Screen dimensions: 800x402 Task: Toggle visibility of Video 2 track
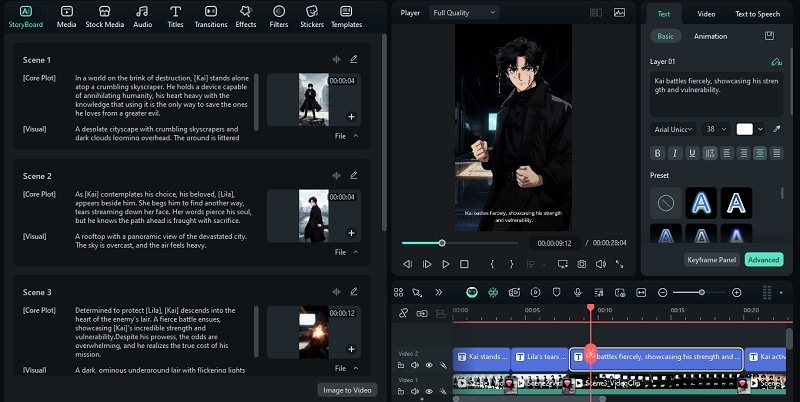(429, 365)
